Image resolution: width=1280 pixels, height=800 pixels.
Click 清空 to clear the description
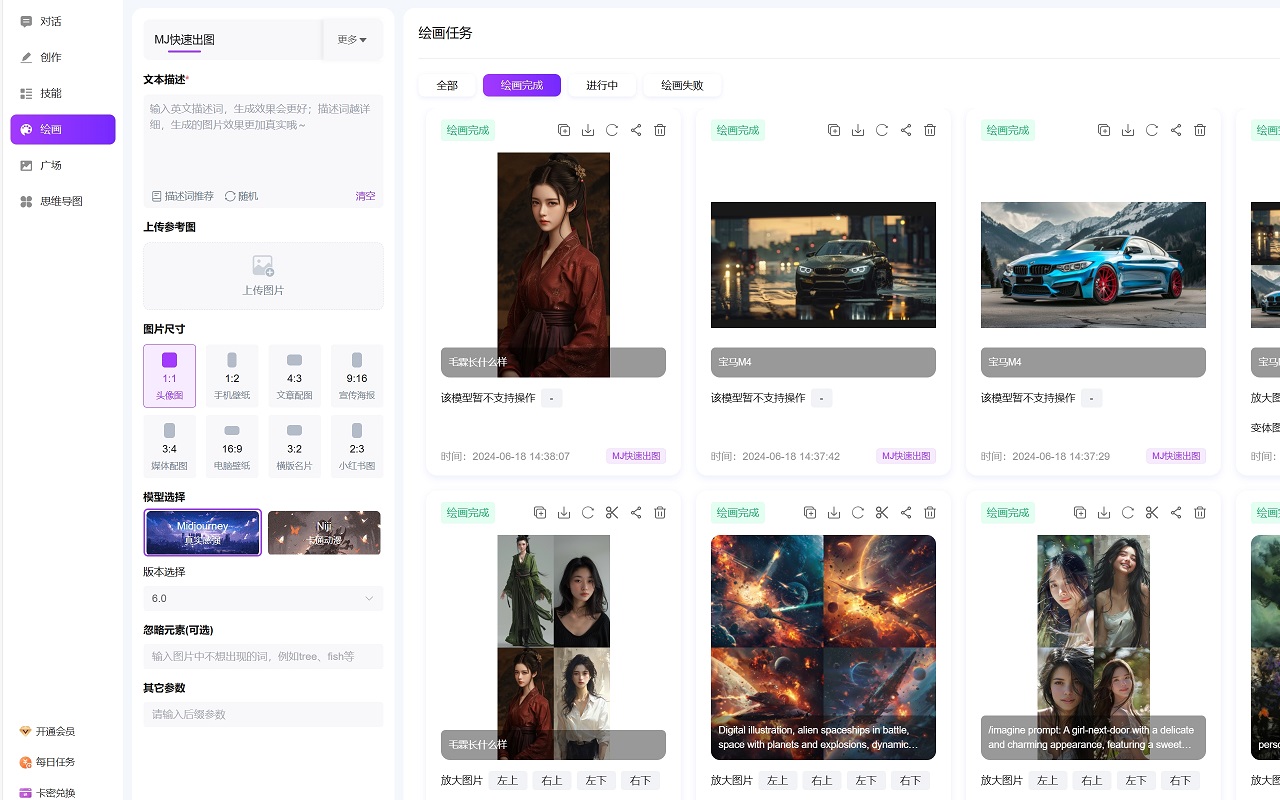pyautogui.click(x=366, y=196)
